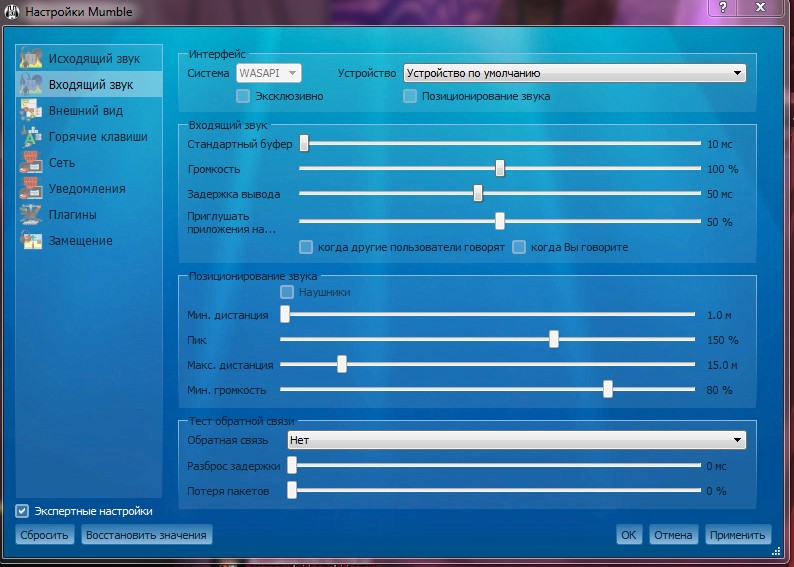Image resolution: width=794 pixels, height=567 pixels.
Task: Enable Позиционирование звука checkbox in Интерфейс
Action: [x=410, y=96]
